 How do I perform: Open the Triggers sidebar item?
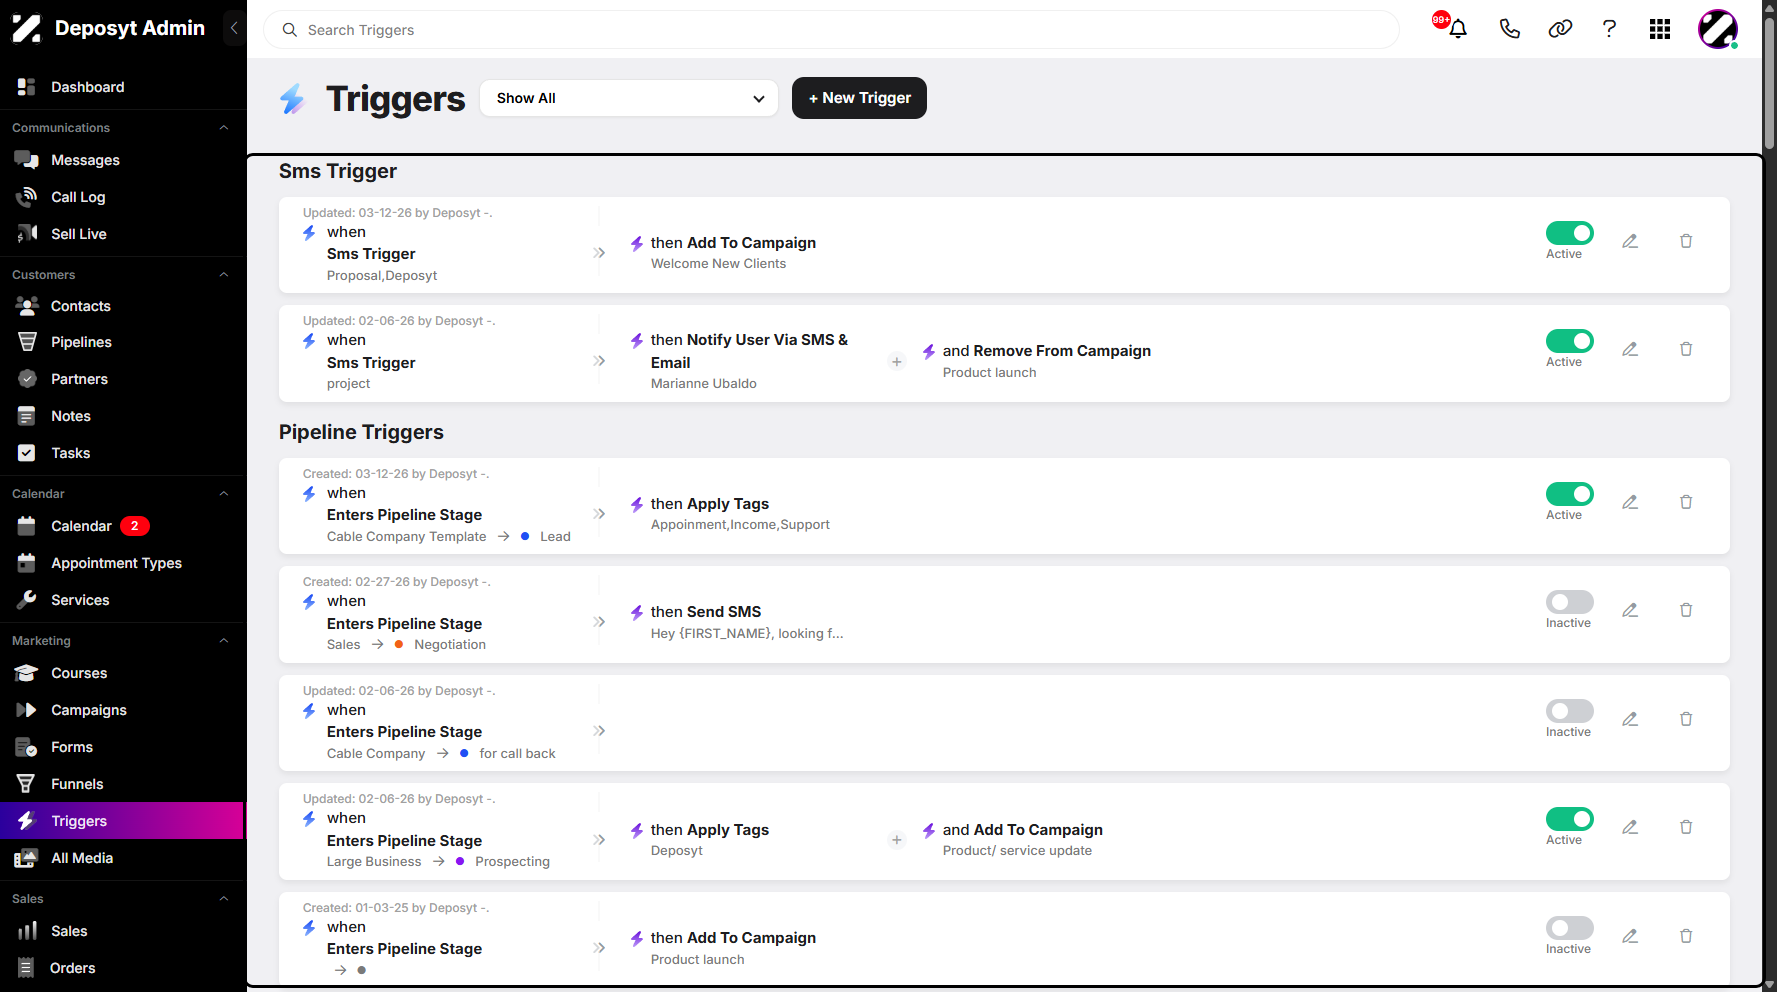(122, 821)
